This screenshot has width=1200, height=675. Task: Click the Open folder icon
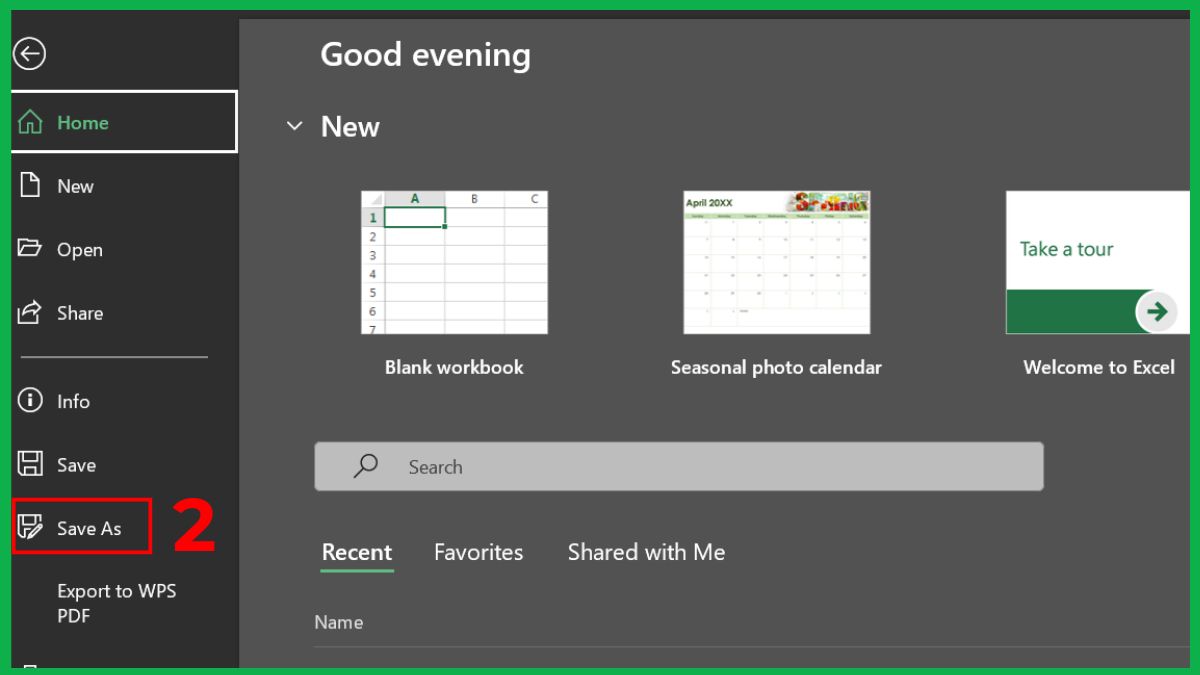[31, 249]
